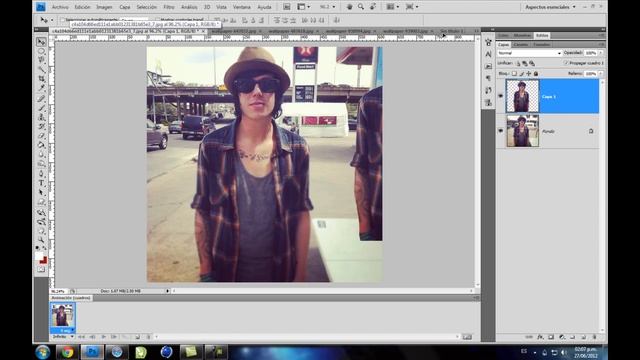Toggle lock transparent pixels in Layers panel
Viewport: 640px width, 360px height.
coord(514,73)
